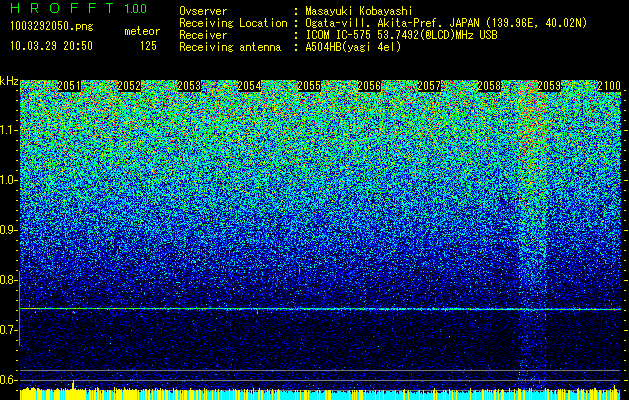Screen dimensions: 629x400
Task: Click the date stamp 10.03.29 20:50
Action: (51, 46)
